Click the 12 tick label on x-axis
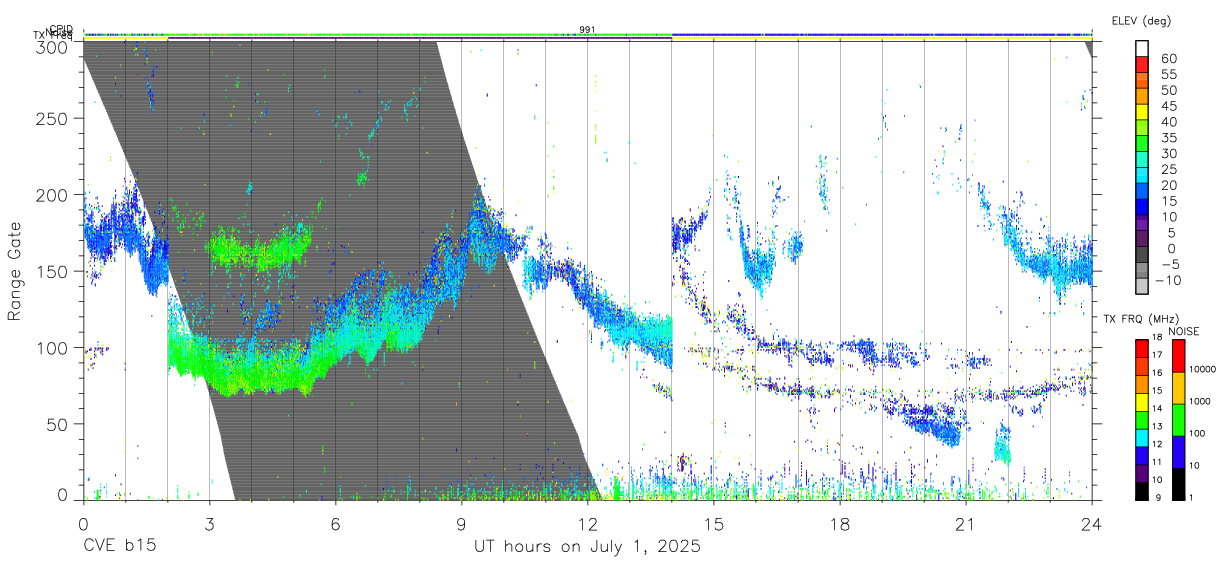 [587, 524]
